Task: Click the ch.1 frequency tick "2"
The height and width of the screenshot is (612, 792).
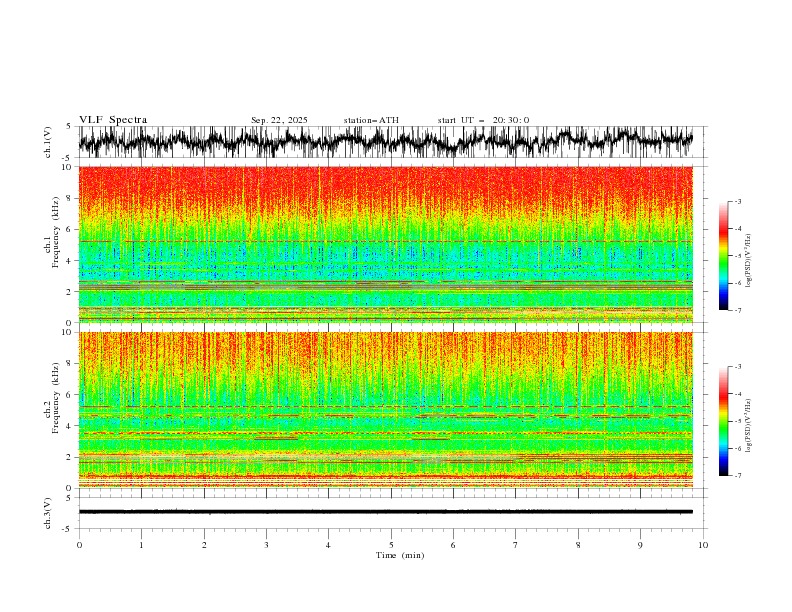Action: pos(70,292)
